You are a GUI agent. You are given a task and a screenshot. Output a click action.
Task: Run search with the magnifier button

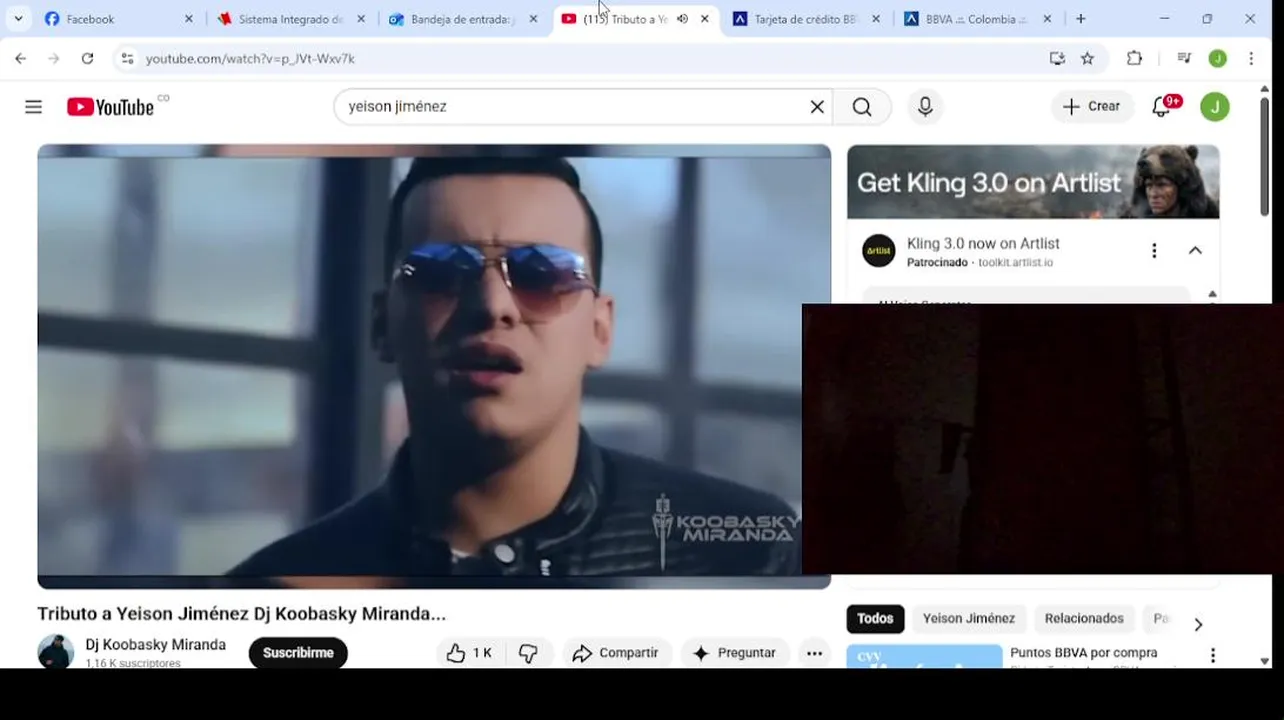862,107
